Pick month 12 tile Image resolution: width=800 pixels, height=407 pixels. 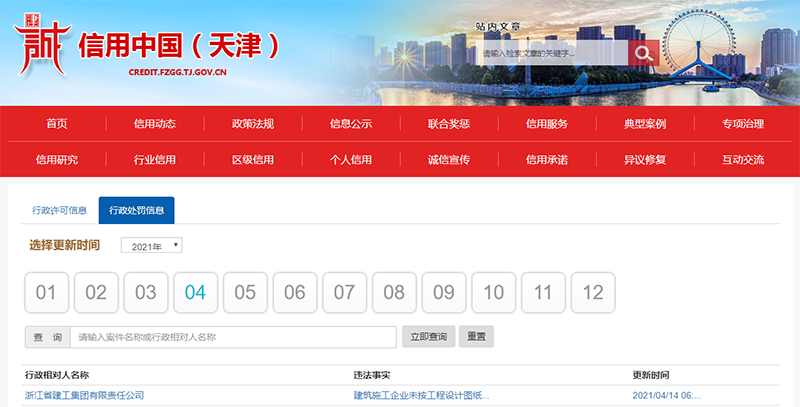[593, 293]
